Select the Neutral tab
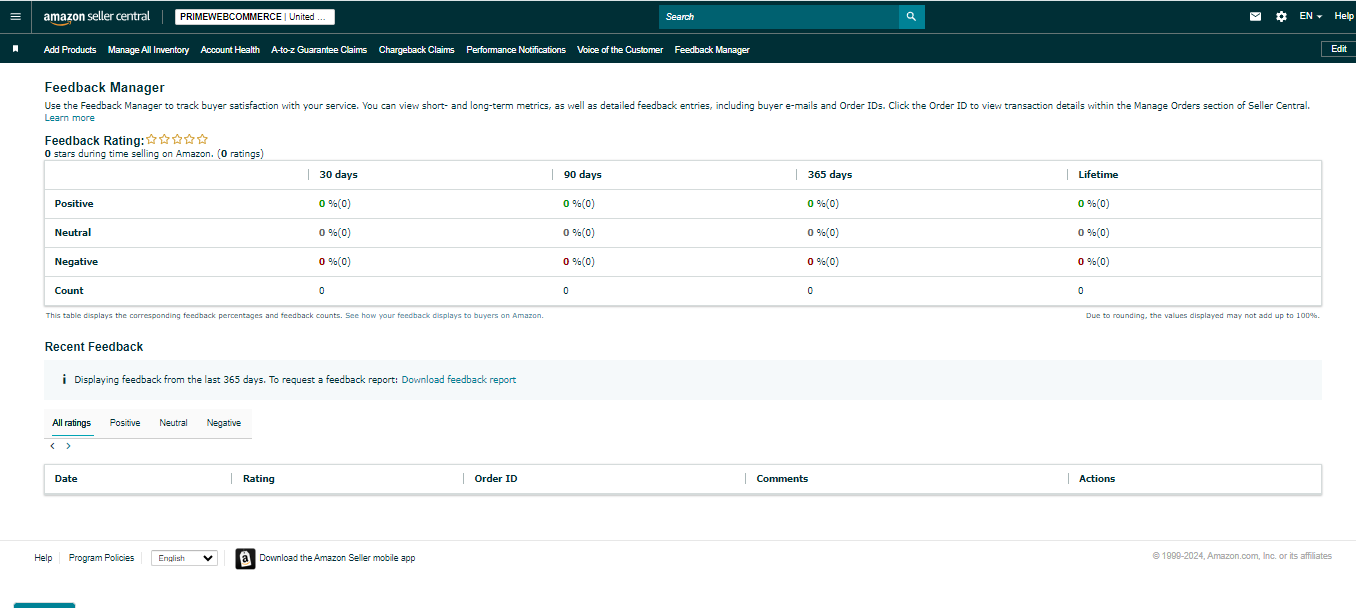The width and height of the screenshot is (1356, 608). 173,423
